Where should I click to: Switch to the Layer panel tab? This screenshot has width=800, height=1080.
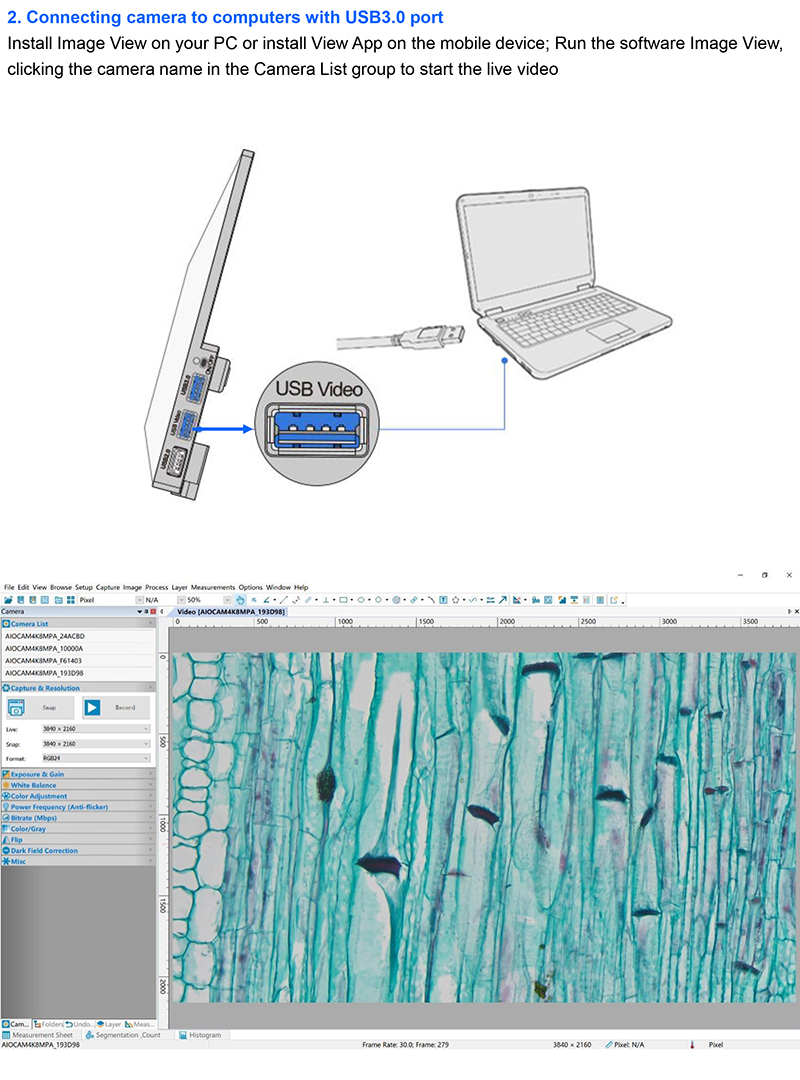click(110, 1024)
